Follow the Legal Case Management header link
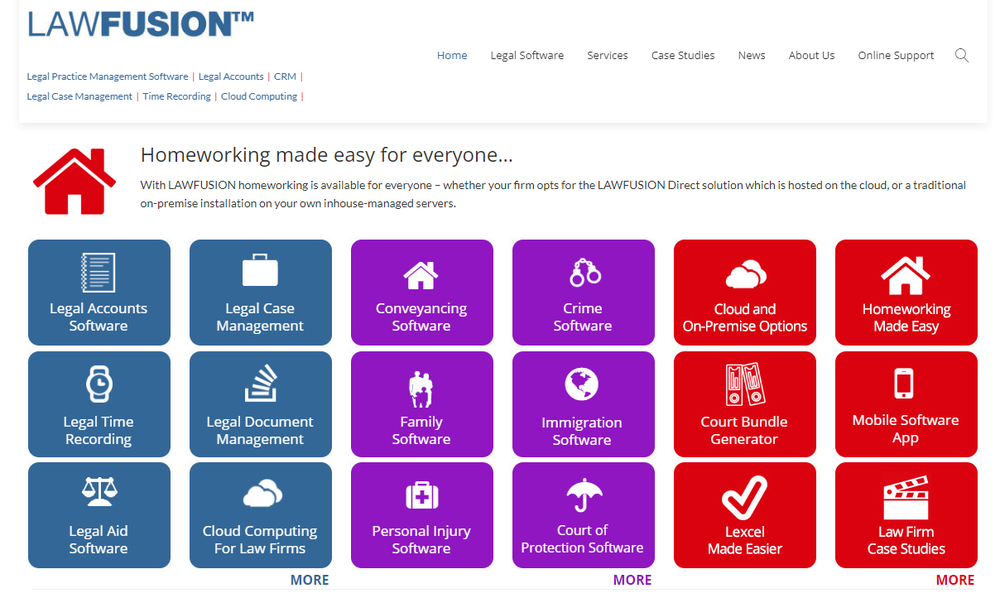 point(79,96)
